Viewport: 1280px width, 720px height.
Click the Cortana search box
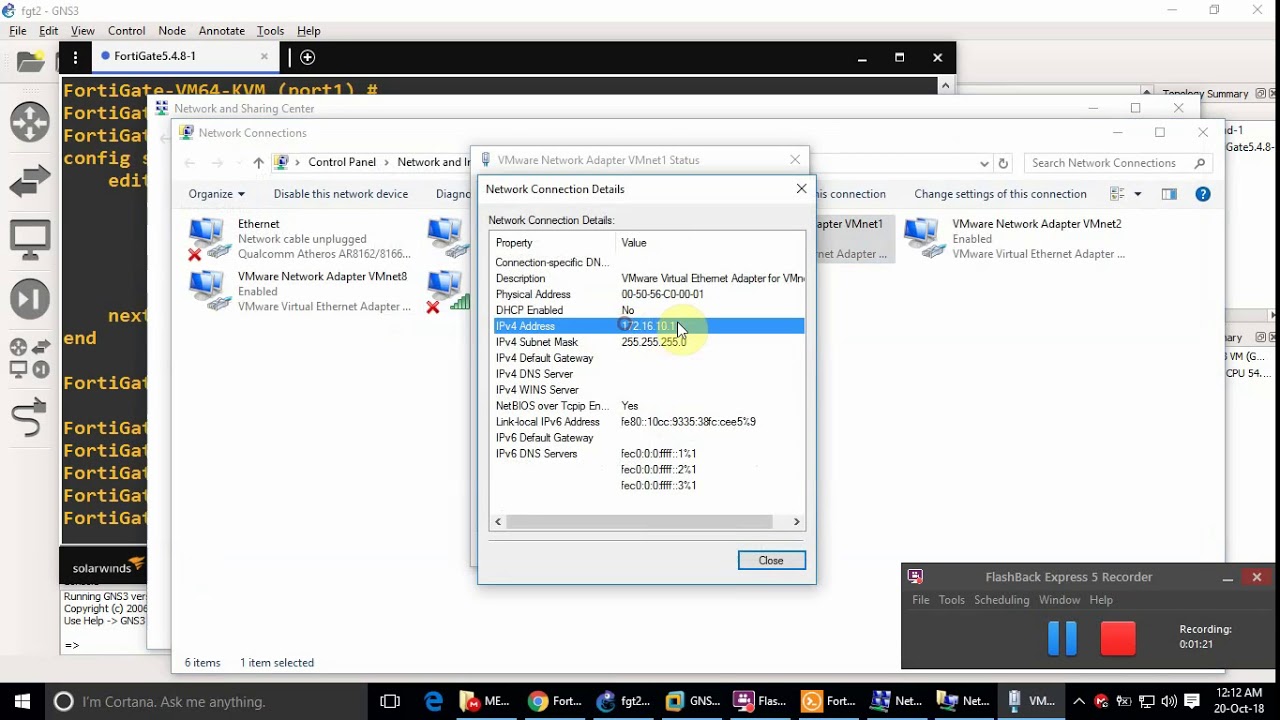point(206,701)
